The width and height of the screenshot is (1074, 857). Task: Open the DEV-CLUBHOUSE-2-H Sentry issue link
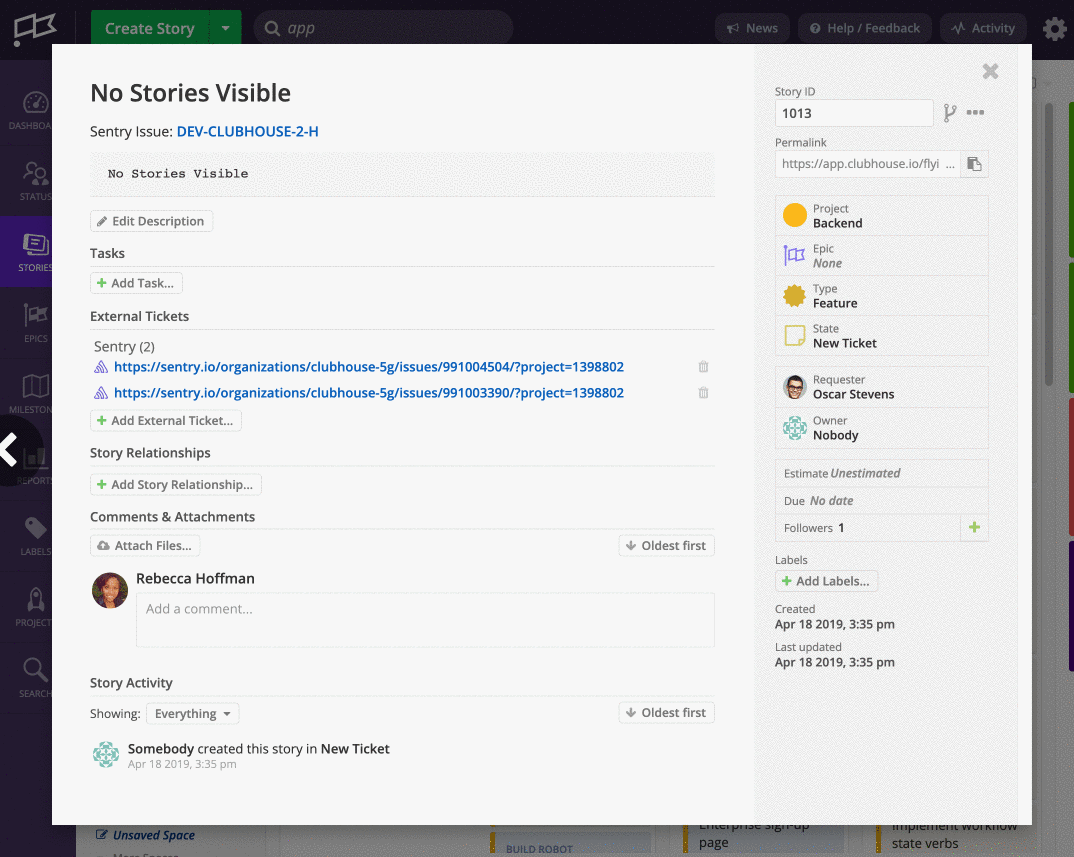tap(247, 131)
